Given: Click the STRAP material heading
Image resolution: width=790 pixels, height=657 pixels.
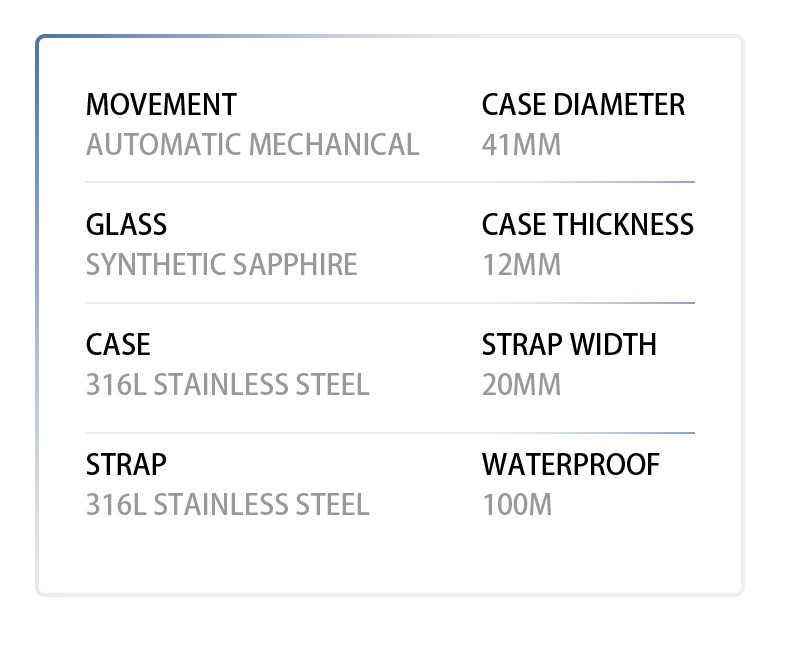Looking at the screenshot, I should pyautogui.click(x=126, y=465).
